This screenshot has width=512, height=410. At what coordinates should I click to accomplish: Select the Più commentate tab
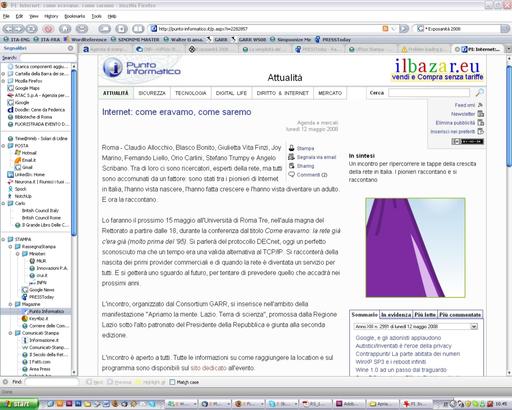click(460, 315)
